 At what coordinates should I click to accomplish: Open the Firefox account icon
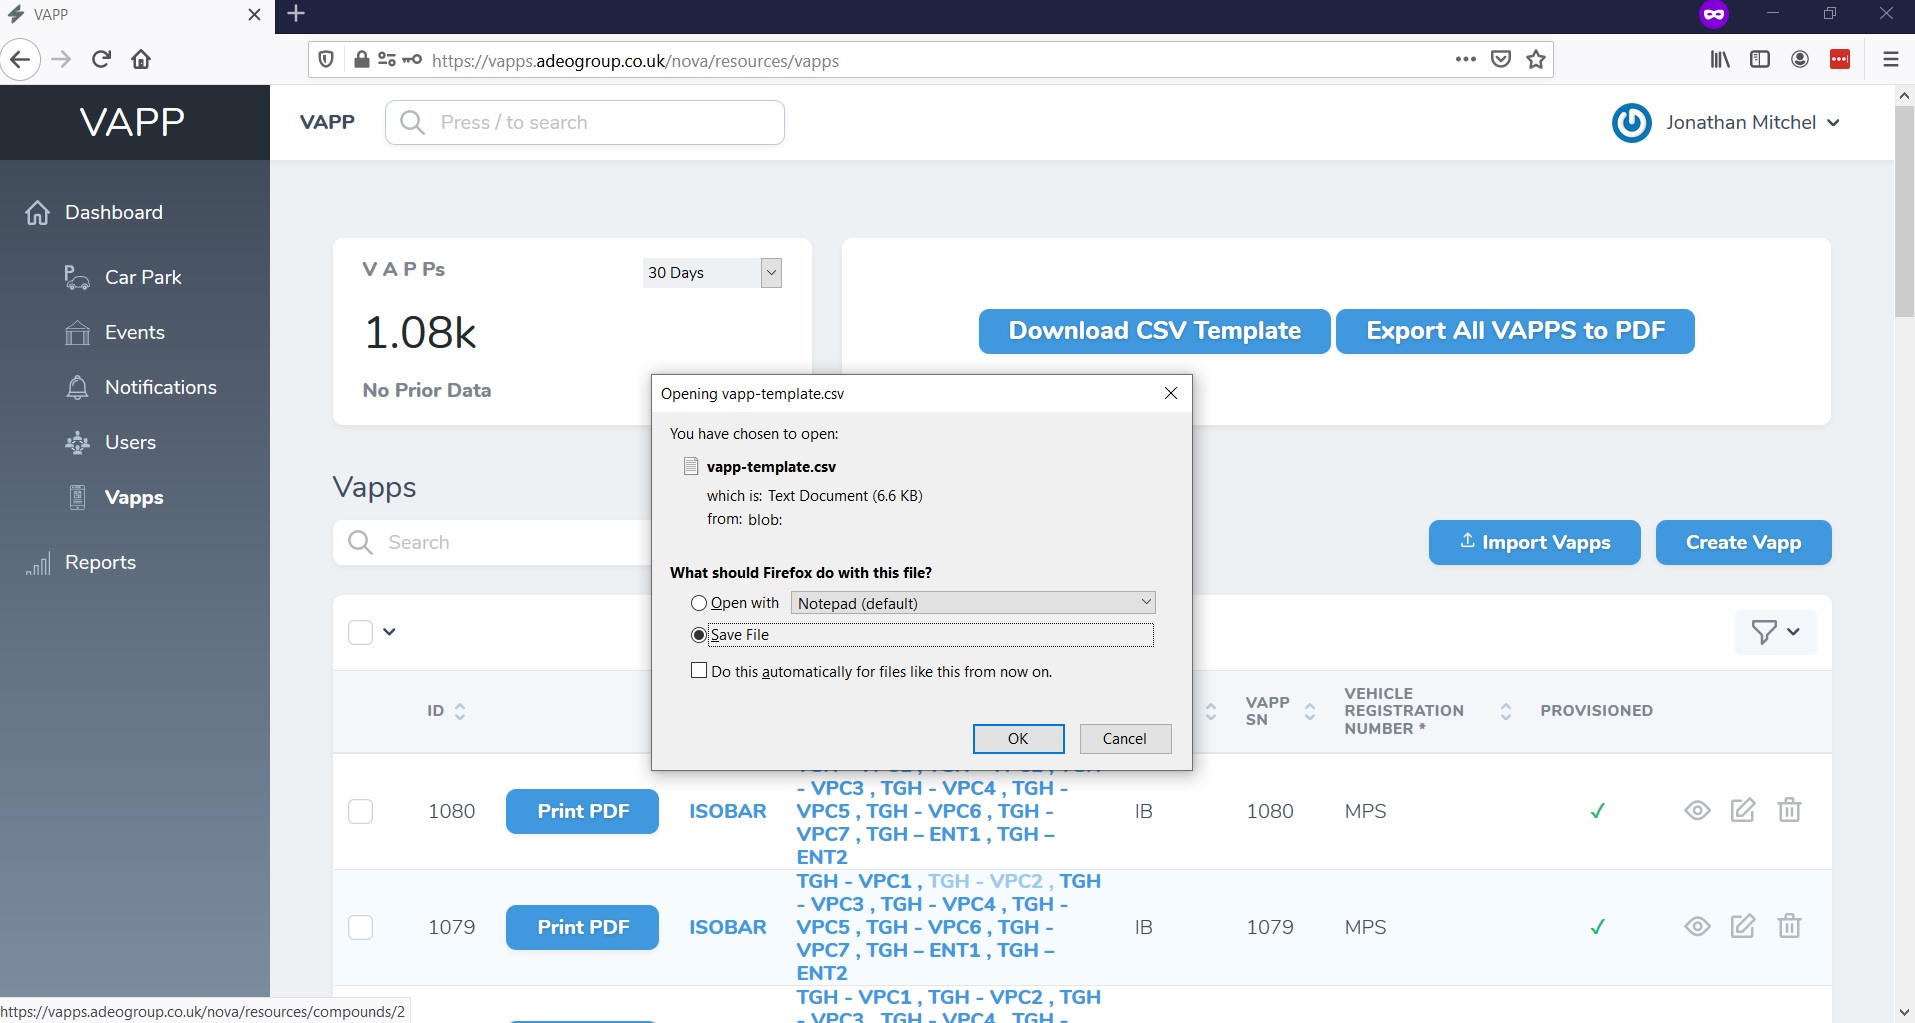pos(1800,59)
